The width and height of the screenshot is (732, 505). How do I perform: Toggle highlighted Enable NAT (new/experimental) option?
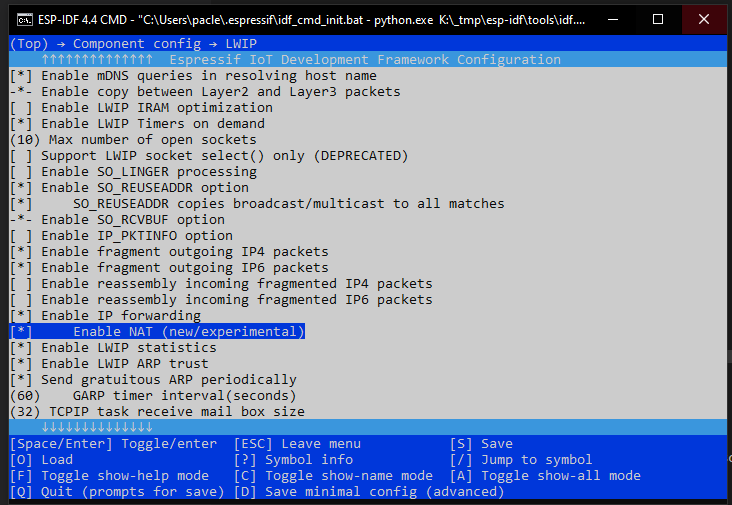coord(157,331)
